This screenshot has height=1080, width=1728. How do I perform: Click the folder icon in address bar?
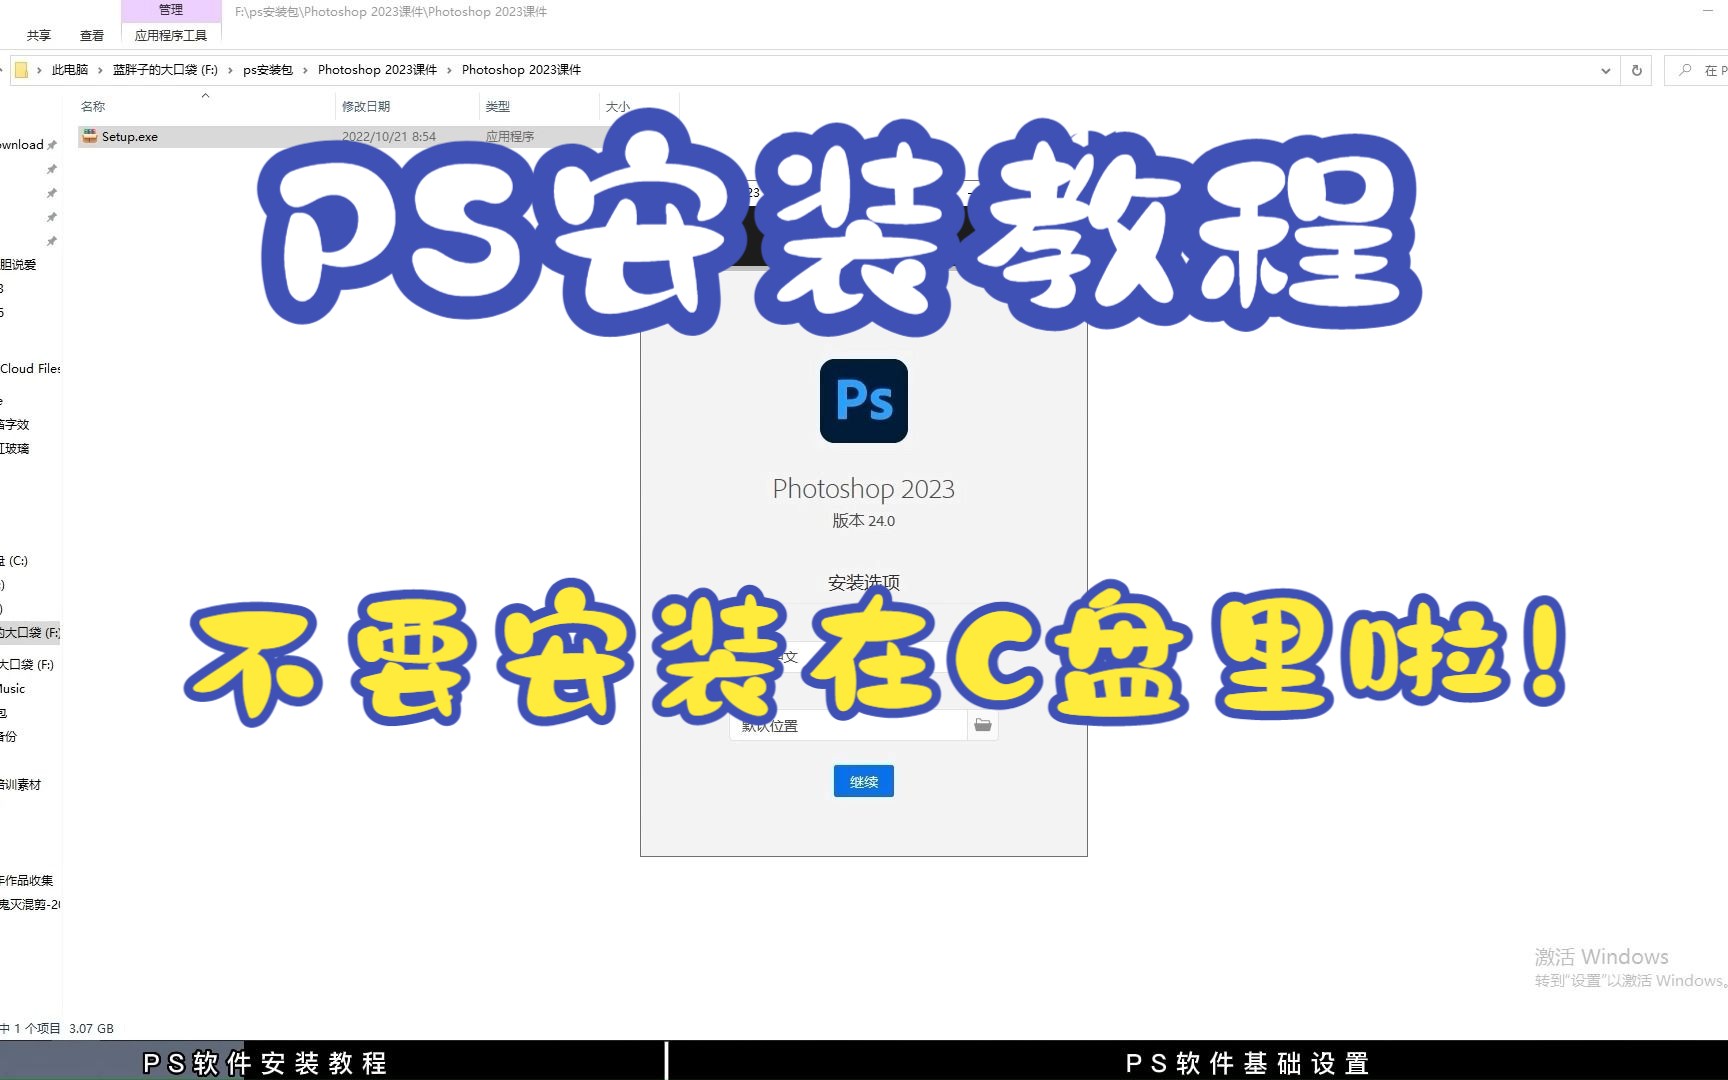[21, 70]
